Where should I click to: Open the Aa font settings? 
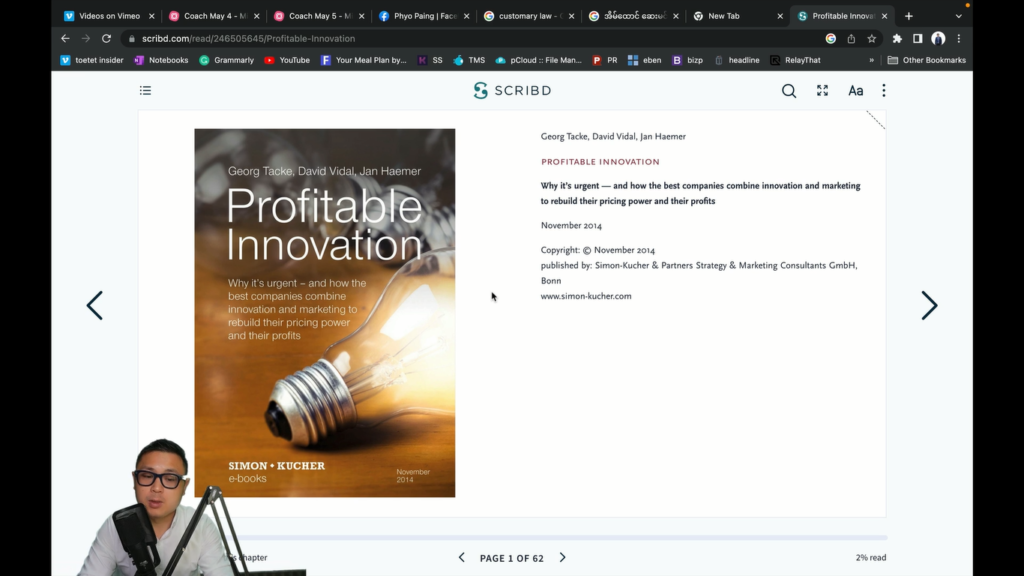pyautogui.click(x=856, y=91)
